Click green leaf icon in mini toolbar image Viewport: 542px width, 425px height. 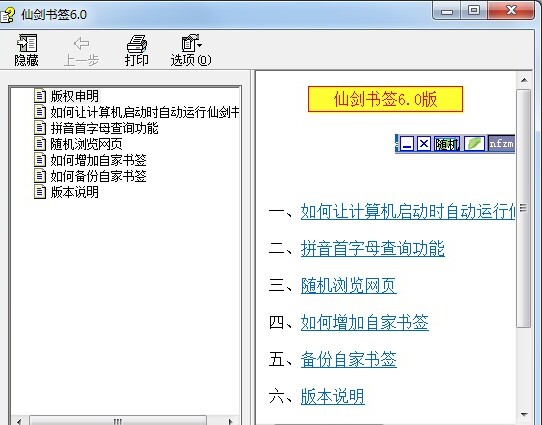coord(474,144)
